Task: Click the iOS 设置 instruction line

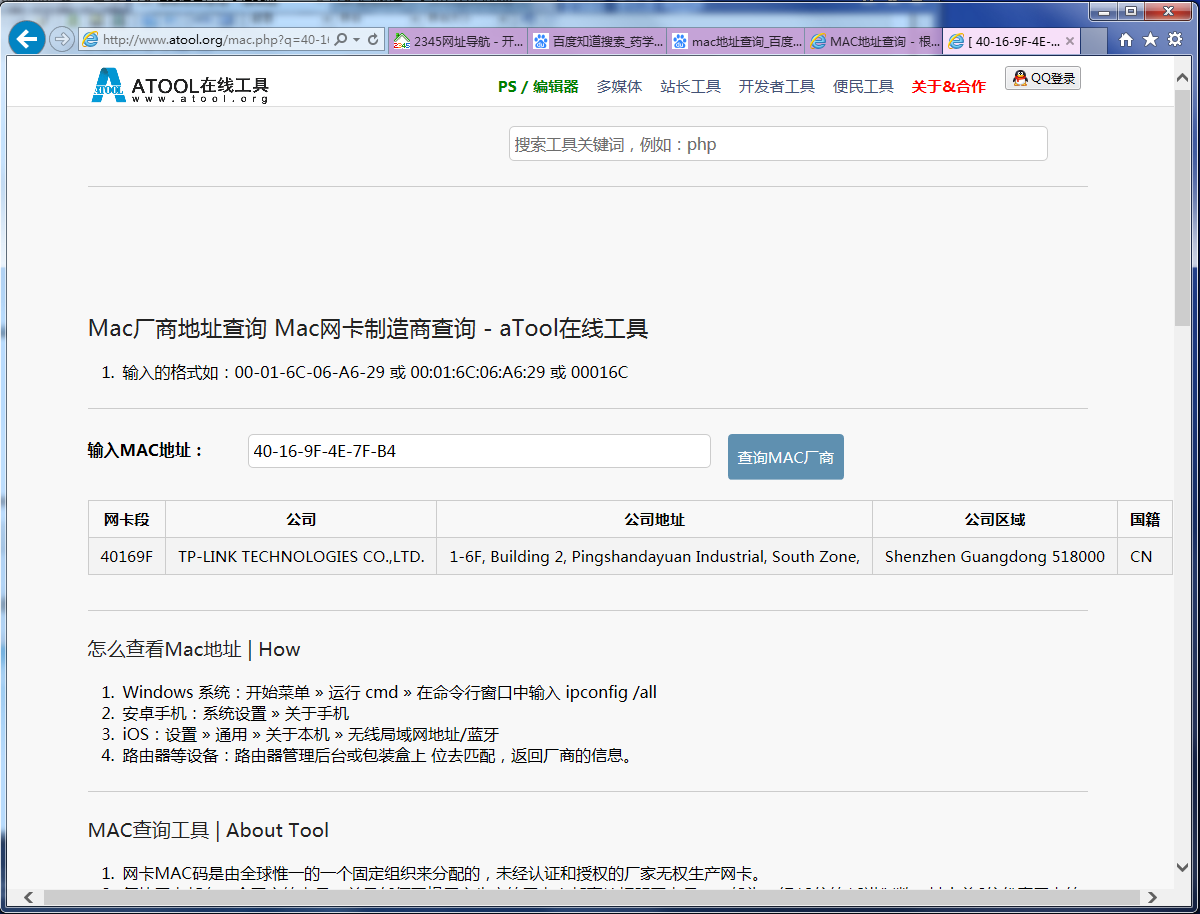Action: 310,734
